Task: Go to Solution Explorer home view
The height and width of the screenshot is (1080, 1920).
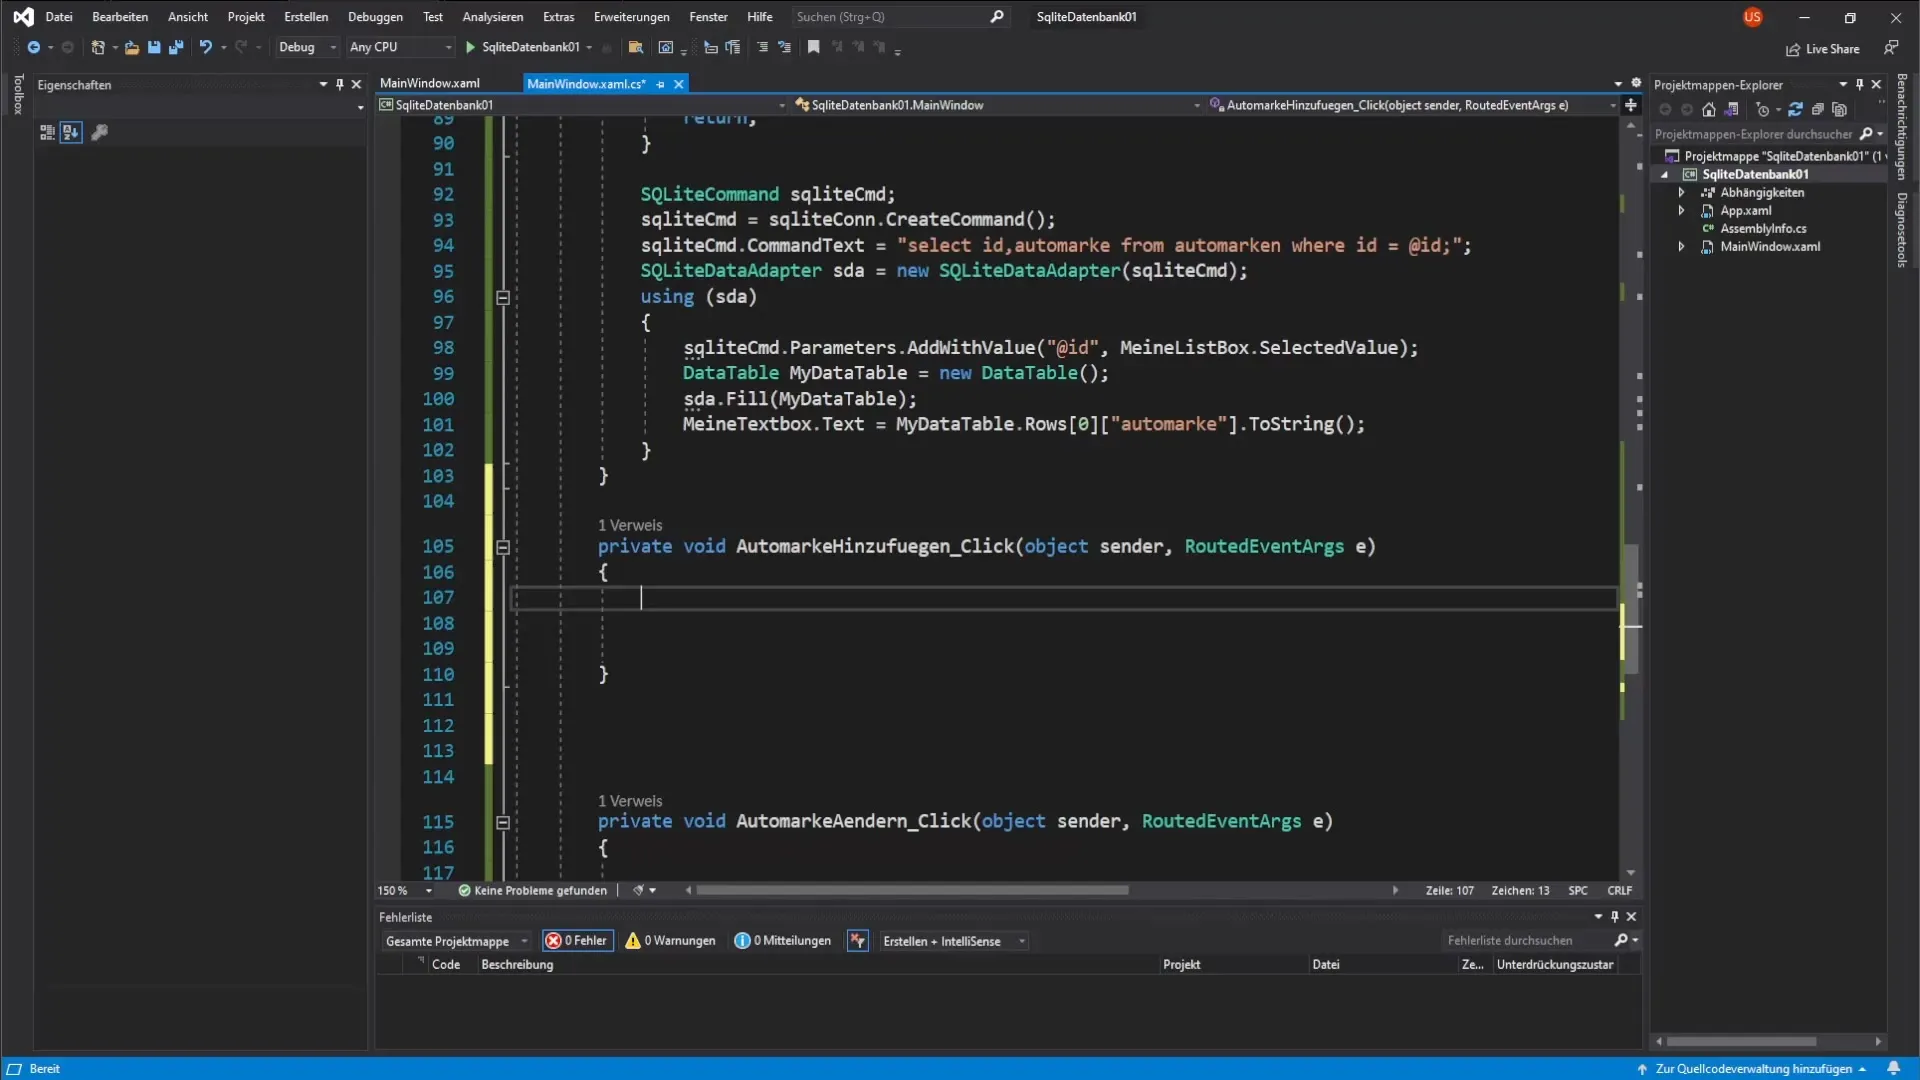Action: pos(1709,110)
